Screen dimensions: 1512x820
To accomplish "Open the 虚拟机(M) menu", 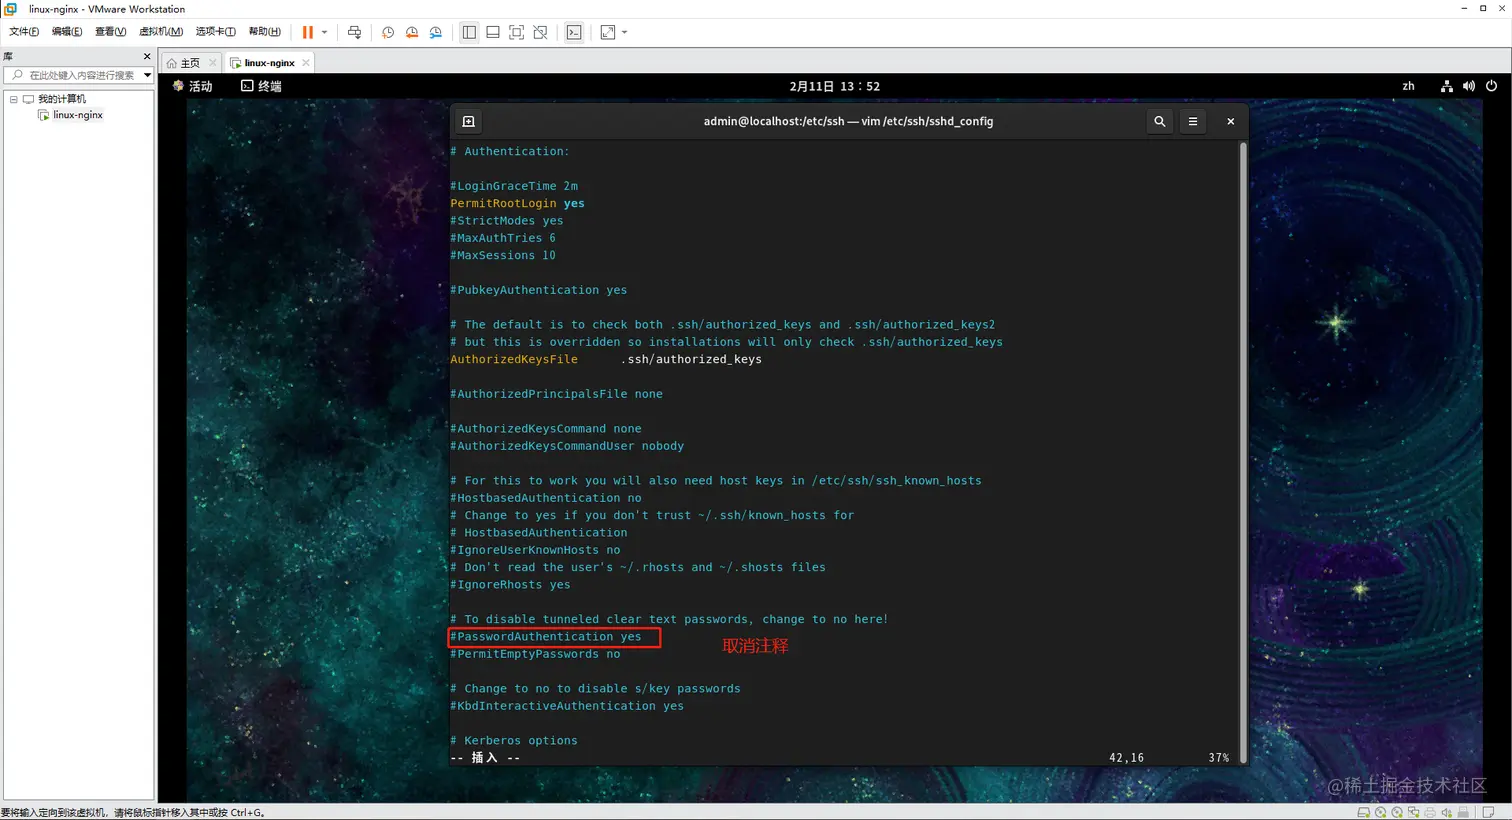I will tap(160, 32).
